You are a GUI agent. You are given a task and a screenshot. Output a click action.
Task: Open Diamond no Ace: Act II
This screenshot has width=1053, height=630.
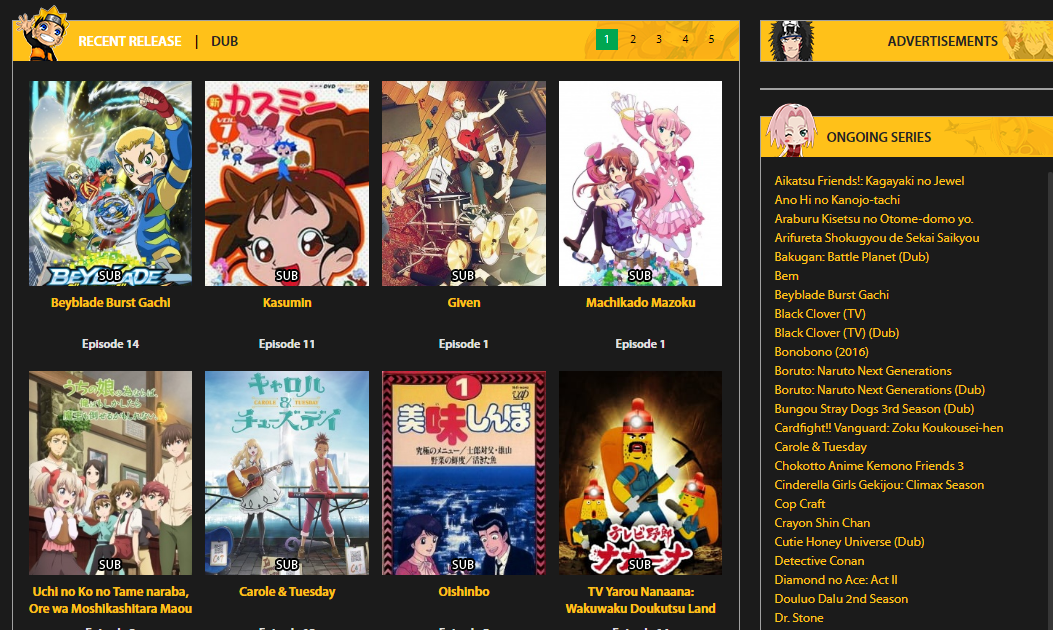(x=836, y=580)
